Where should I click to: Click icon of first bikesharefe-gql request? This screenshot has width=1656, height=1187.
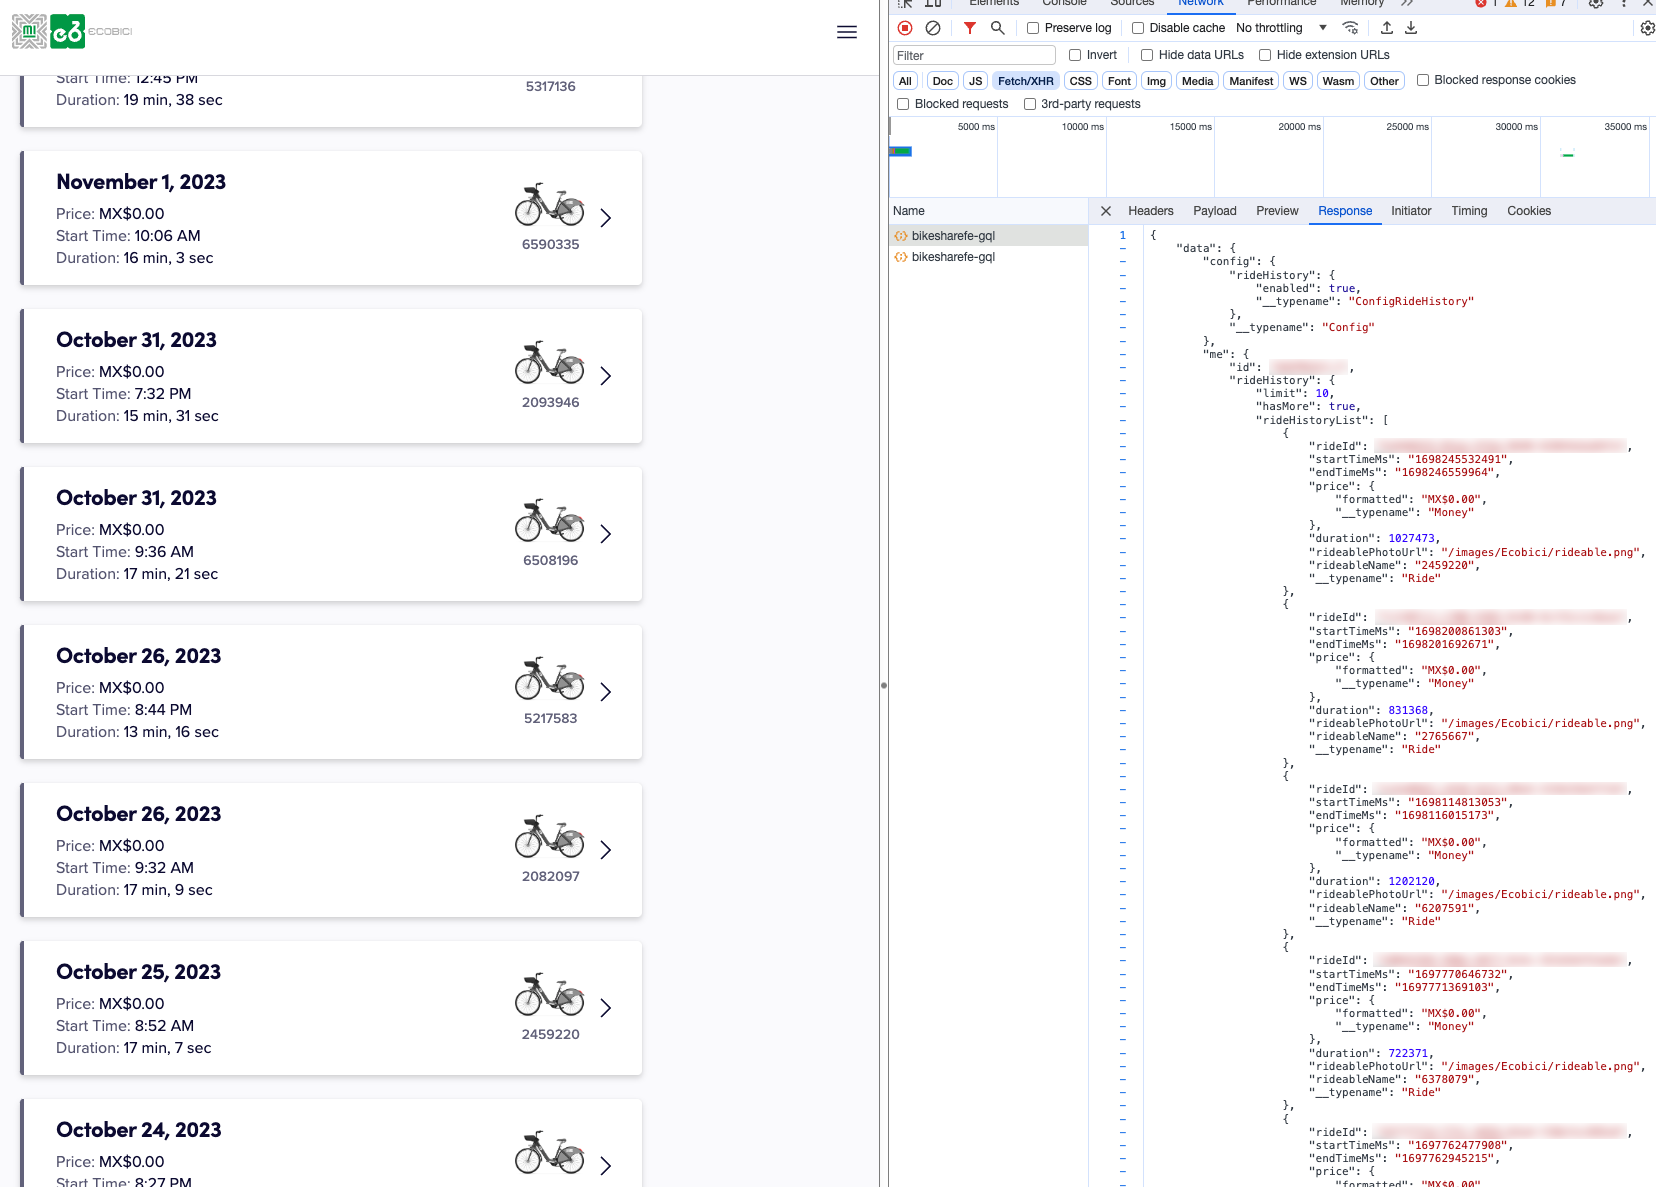[901, 236]
